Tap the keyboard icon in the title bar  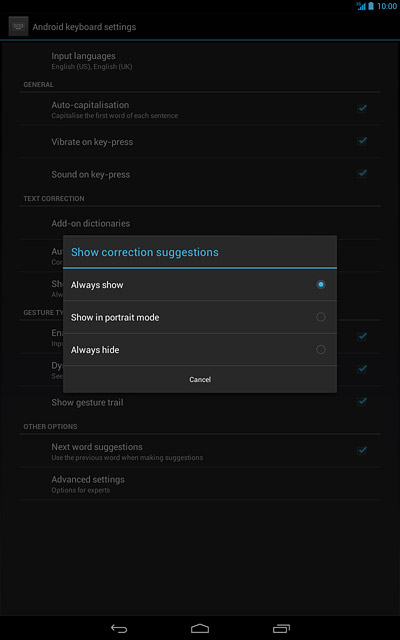(18, 27)
